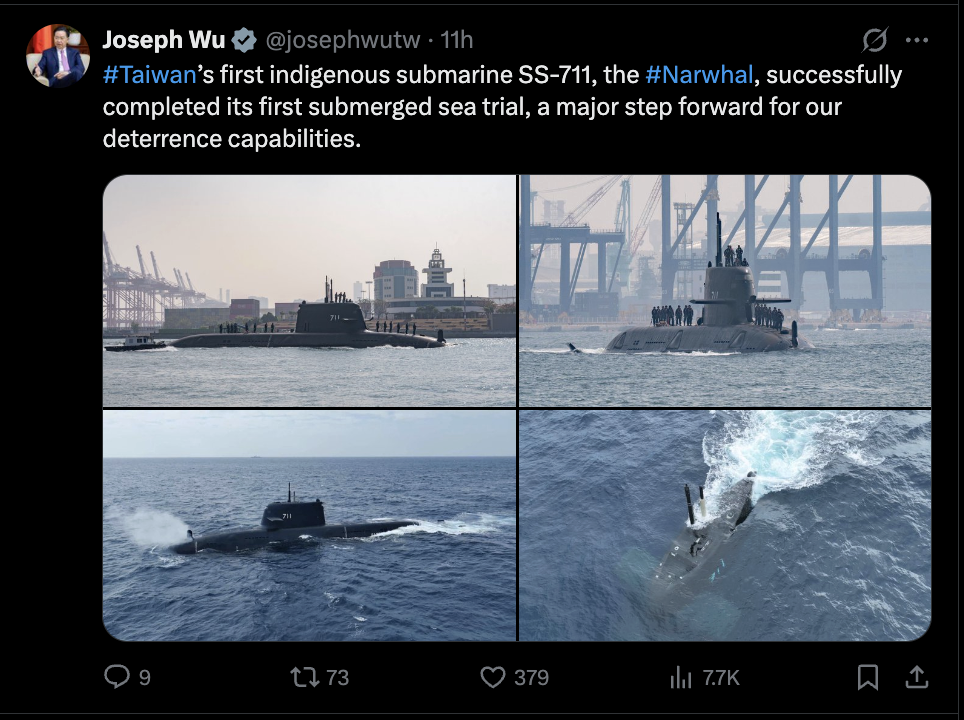Screen dimensions: 964x720
Task: Repost this tweet using the retweet icon
Action: pos(303,677)
